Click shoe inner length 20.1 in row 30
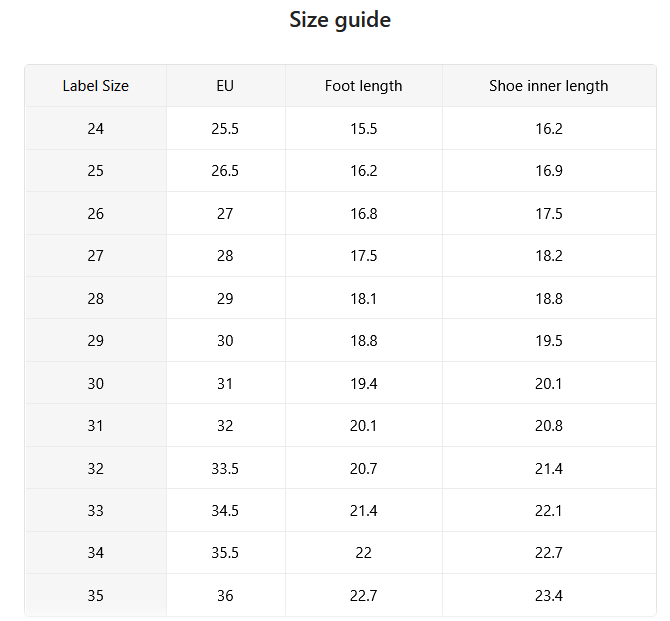Image resolution: width=670 pixels, height=621 pixels. 549,383
